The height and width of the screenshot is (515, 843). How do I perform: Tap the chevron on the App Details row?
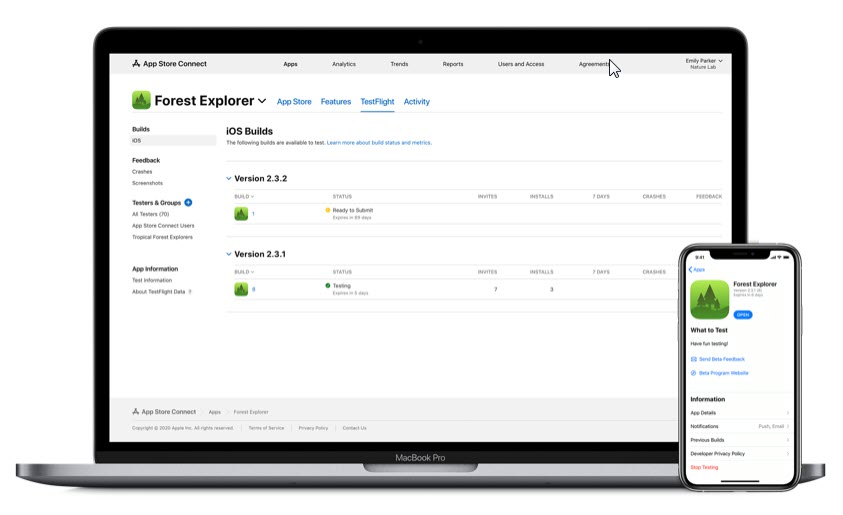click(x=788, y=413)
